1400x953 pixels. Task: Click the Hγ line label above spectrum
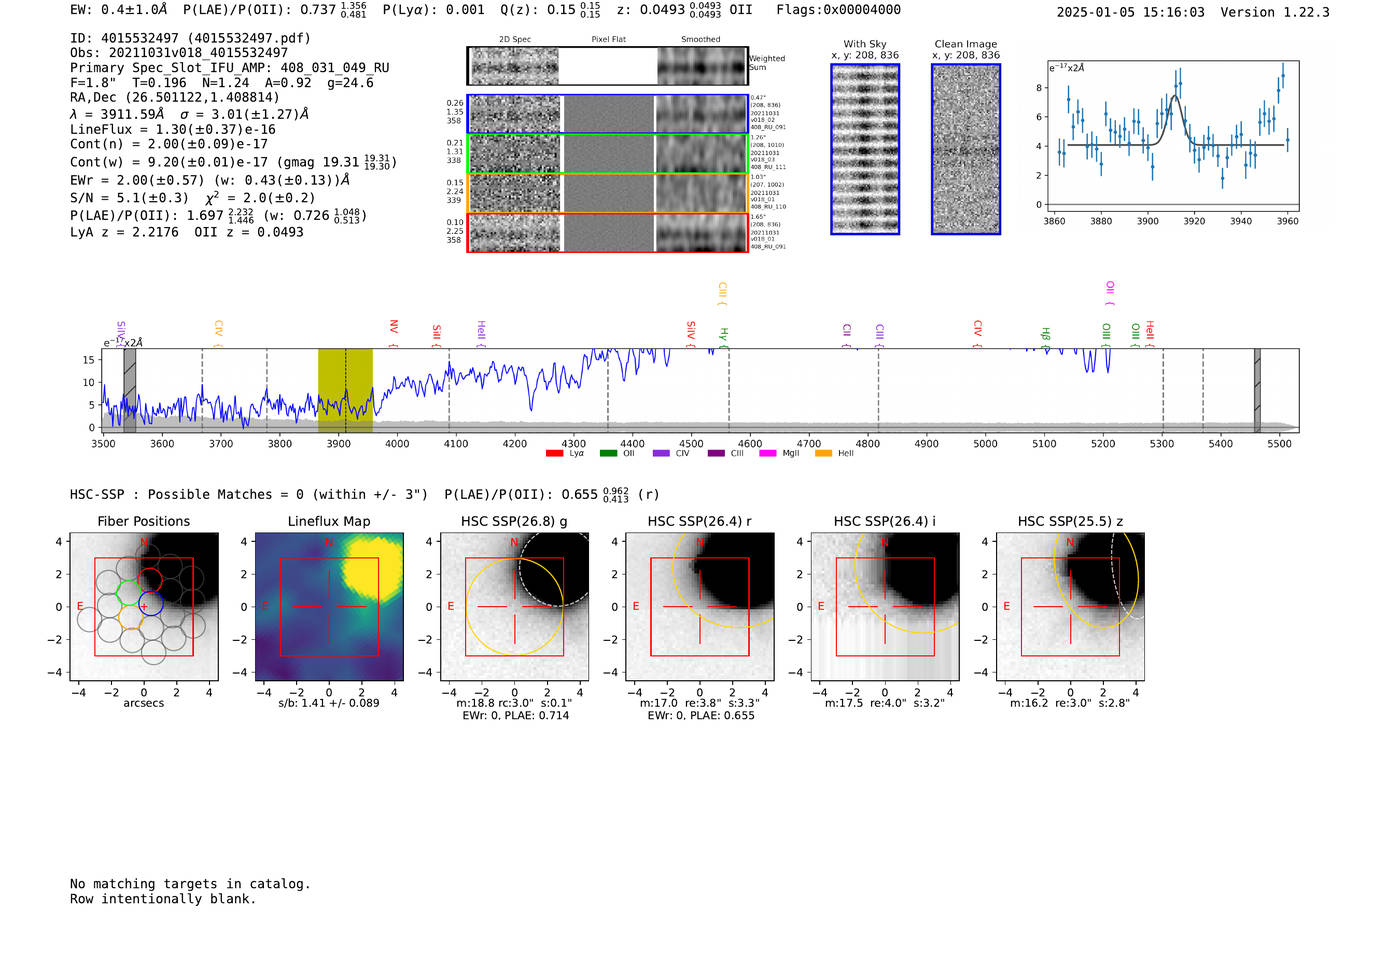tap(724, 337)
